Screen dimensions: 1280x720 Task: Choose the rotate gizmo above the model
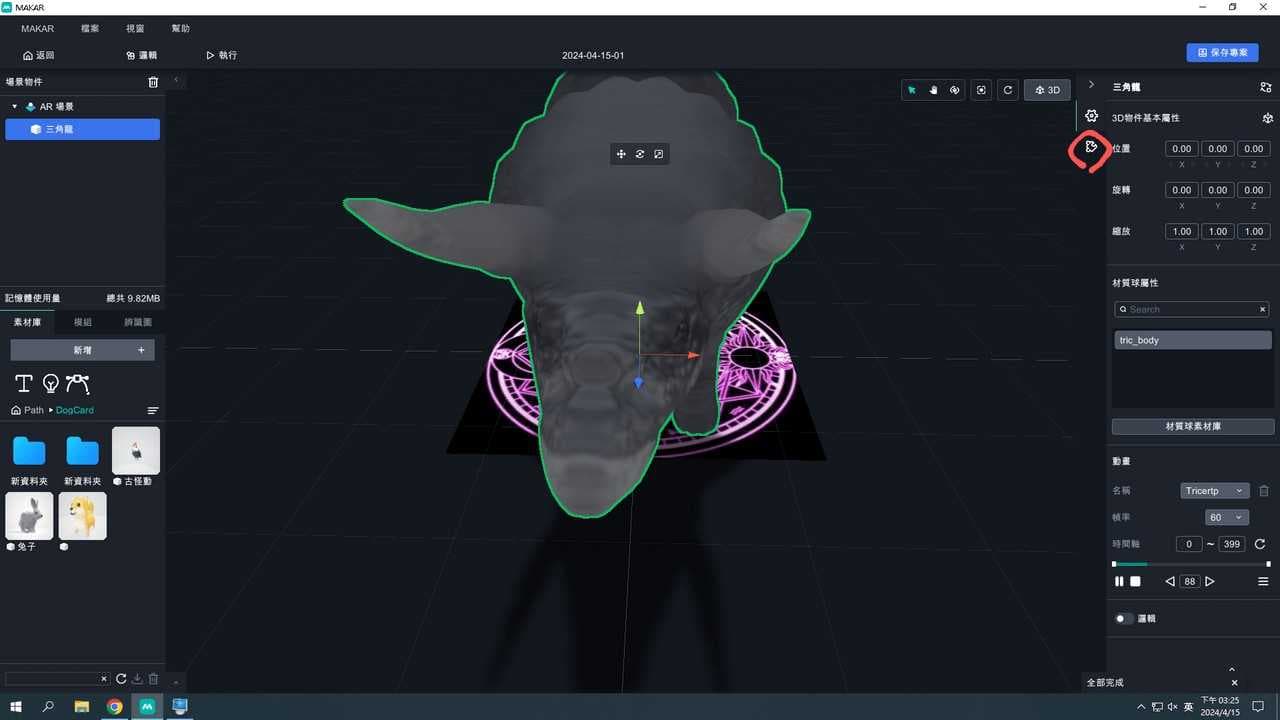point(640,154)
